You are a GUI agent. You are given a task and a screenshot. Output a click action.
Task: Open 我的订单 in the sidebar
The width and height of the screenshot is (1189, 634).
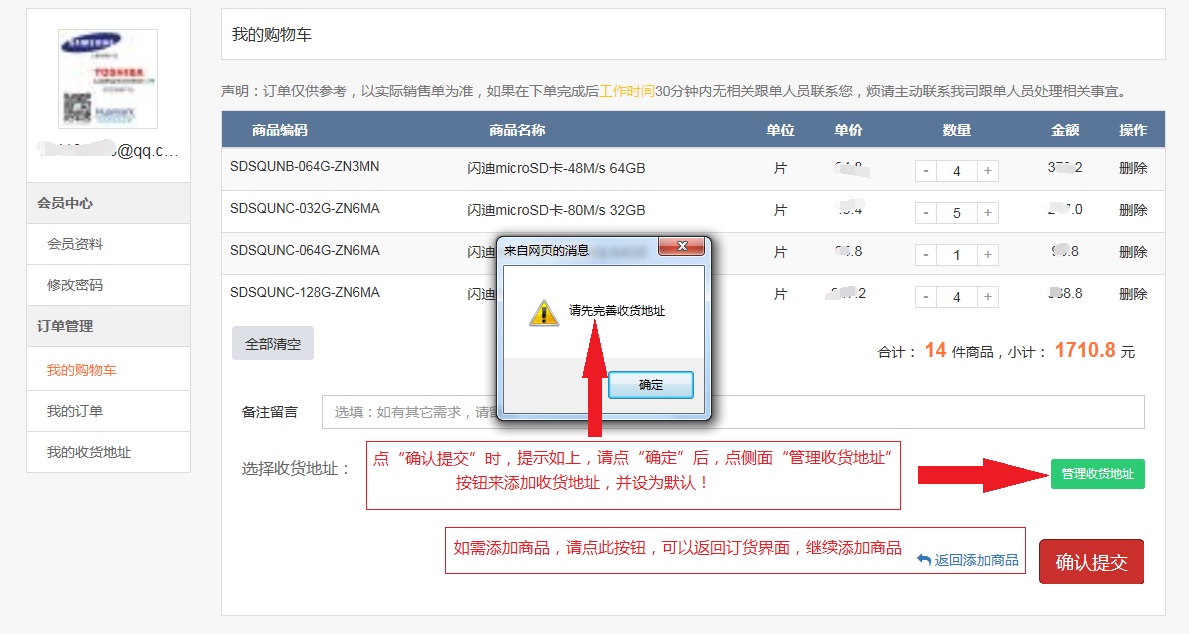[108, 411]
